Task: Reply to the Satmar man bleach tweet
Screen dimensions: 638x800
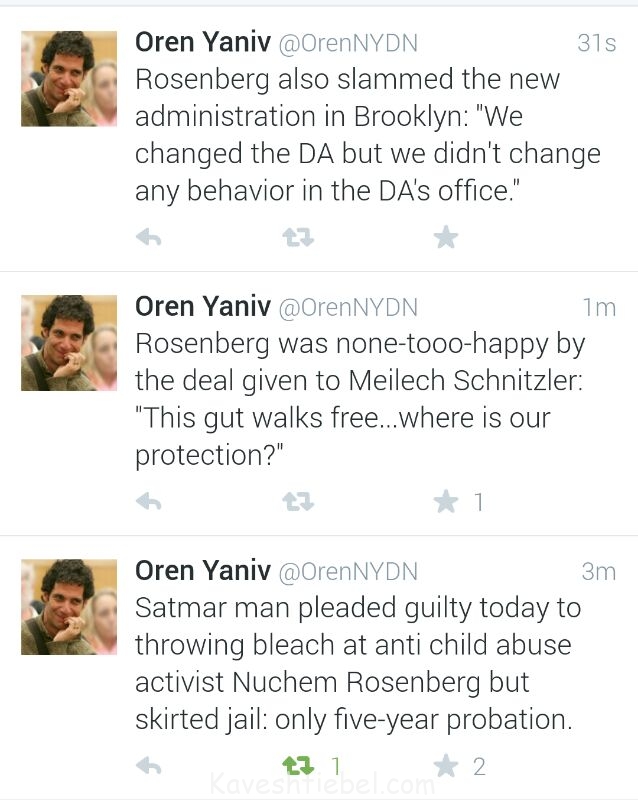Action: pos(148,766)
